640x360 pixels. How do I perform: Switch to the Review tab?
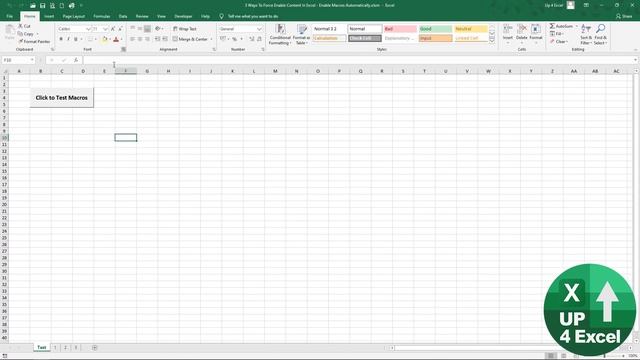pos(142,16)
